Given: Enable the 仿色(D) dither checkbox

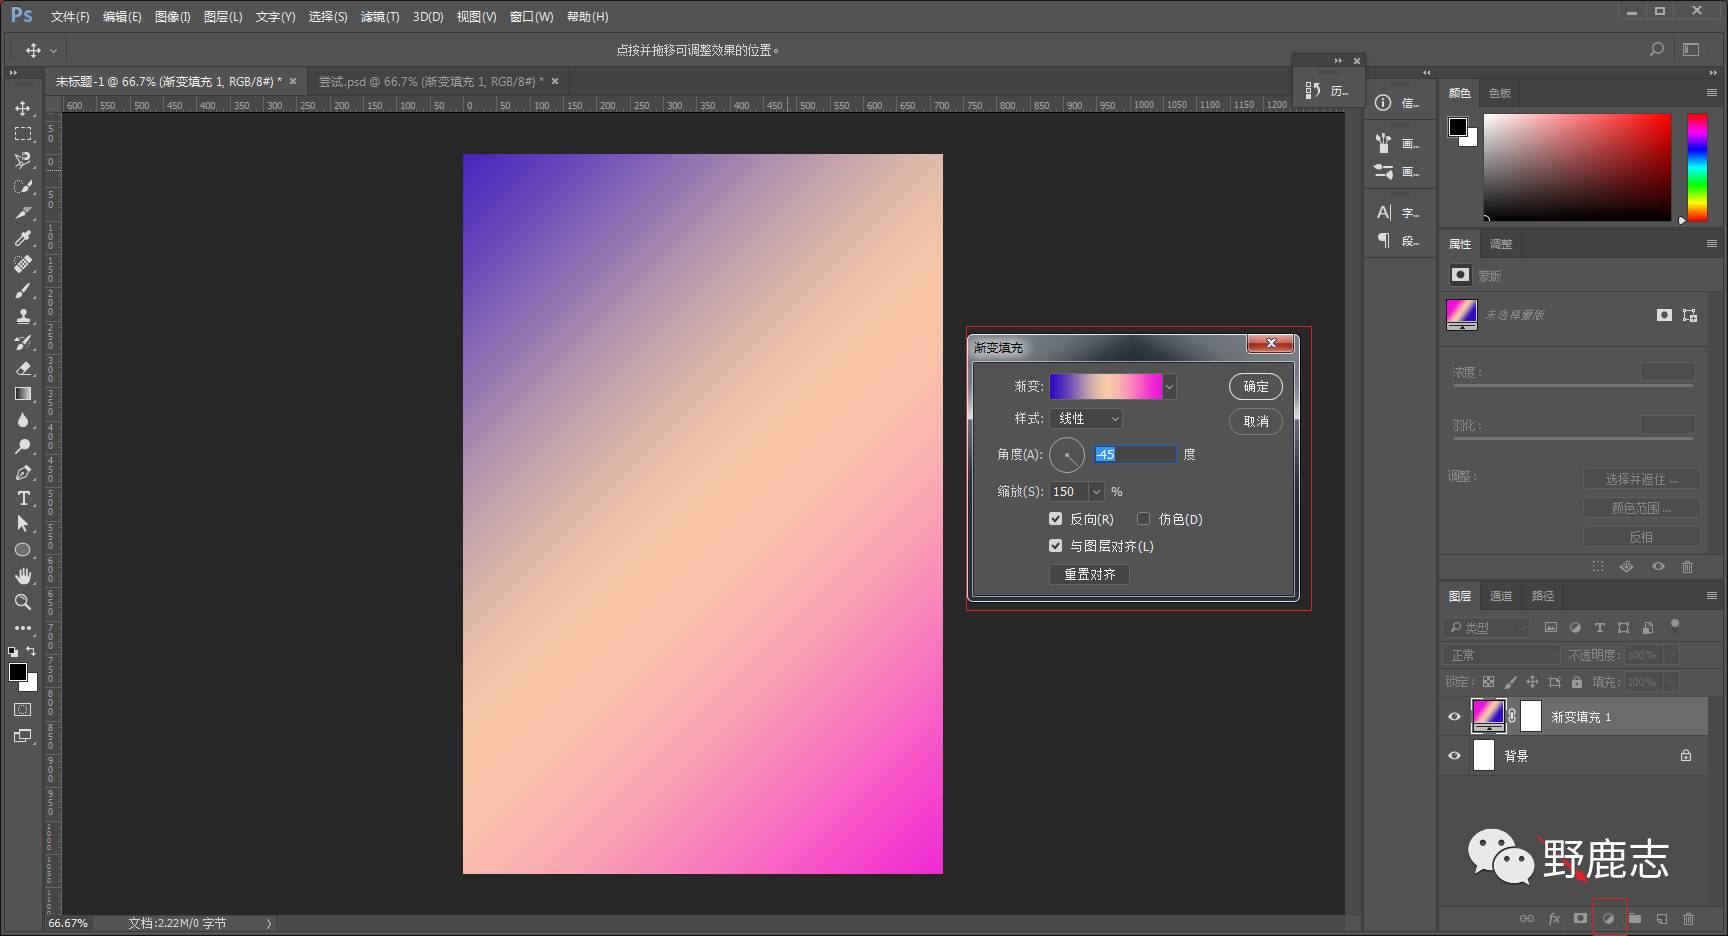Looking at the screenshot, I should click(x=1143, y=519).
